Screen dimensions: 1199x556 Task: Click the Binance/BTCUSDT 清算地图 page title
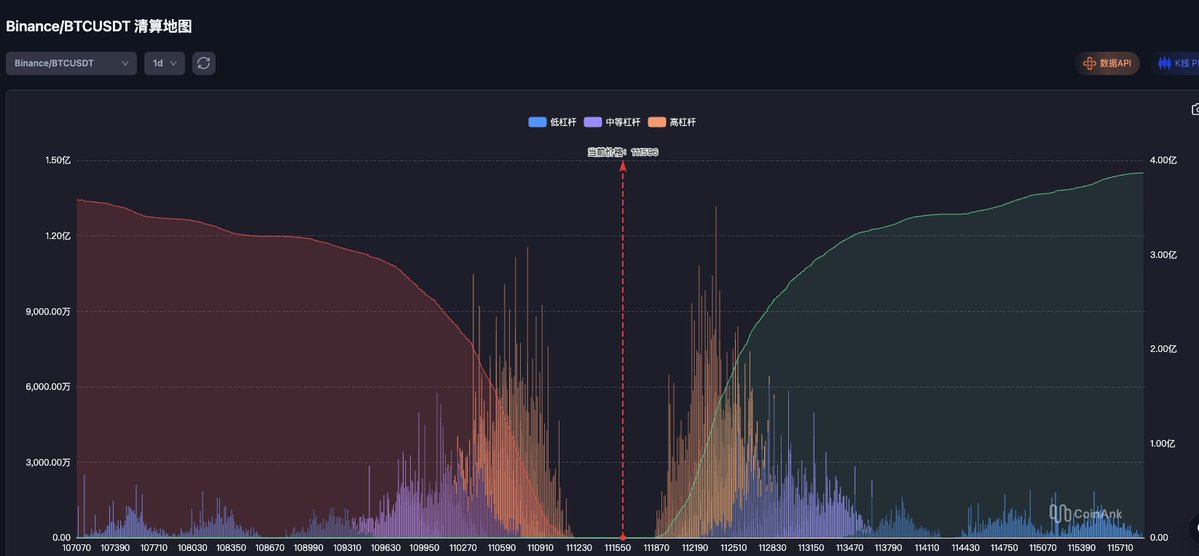[99, 26]
